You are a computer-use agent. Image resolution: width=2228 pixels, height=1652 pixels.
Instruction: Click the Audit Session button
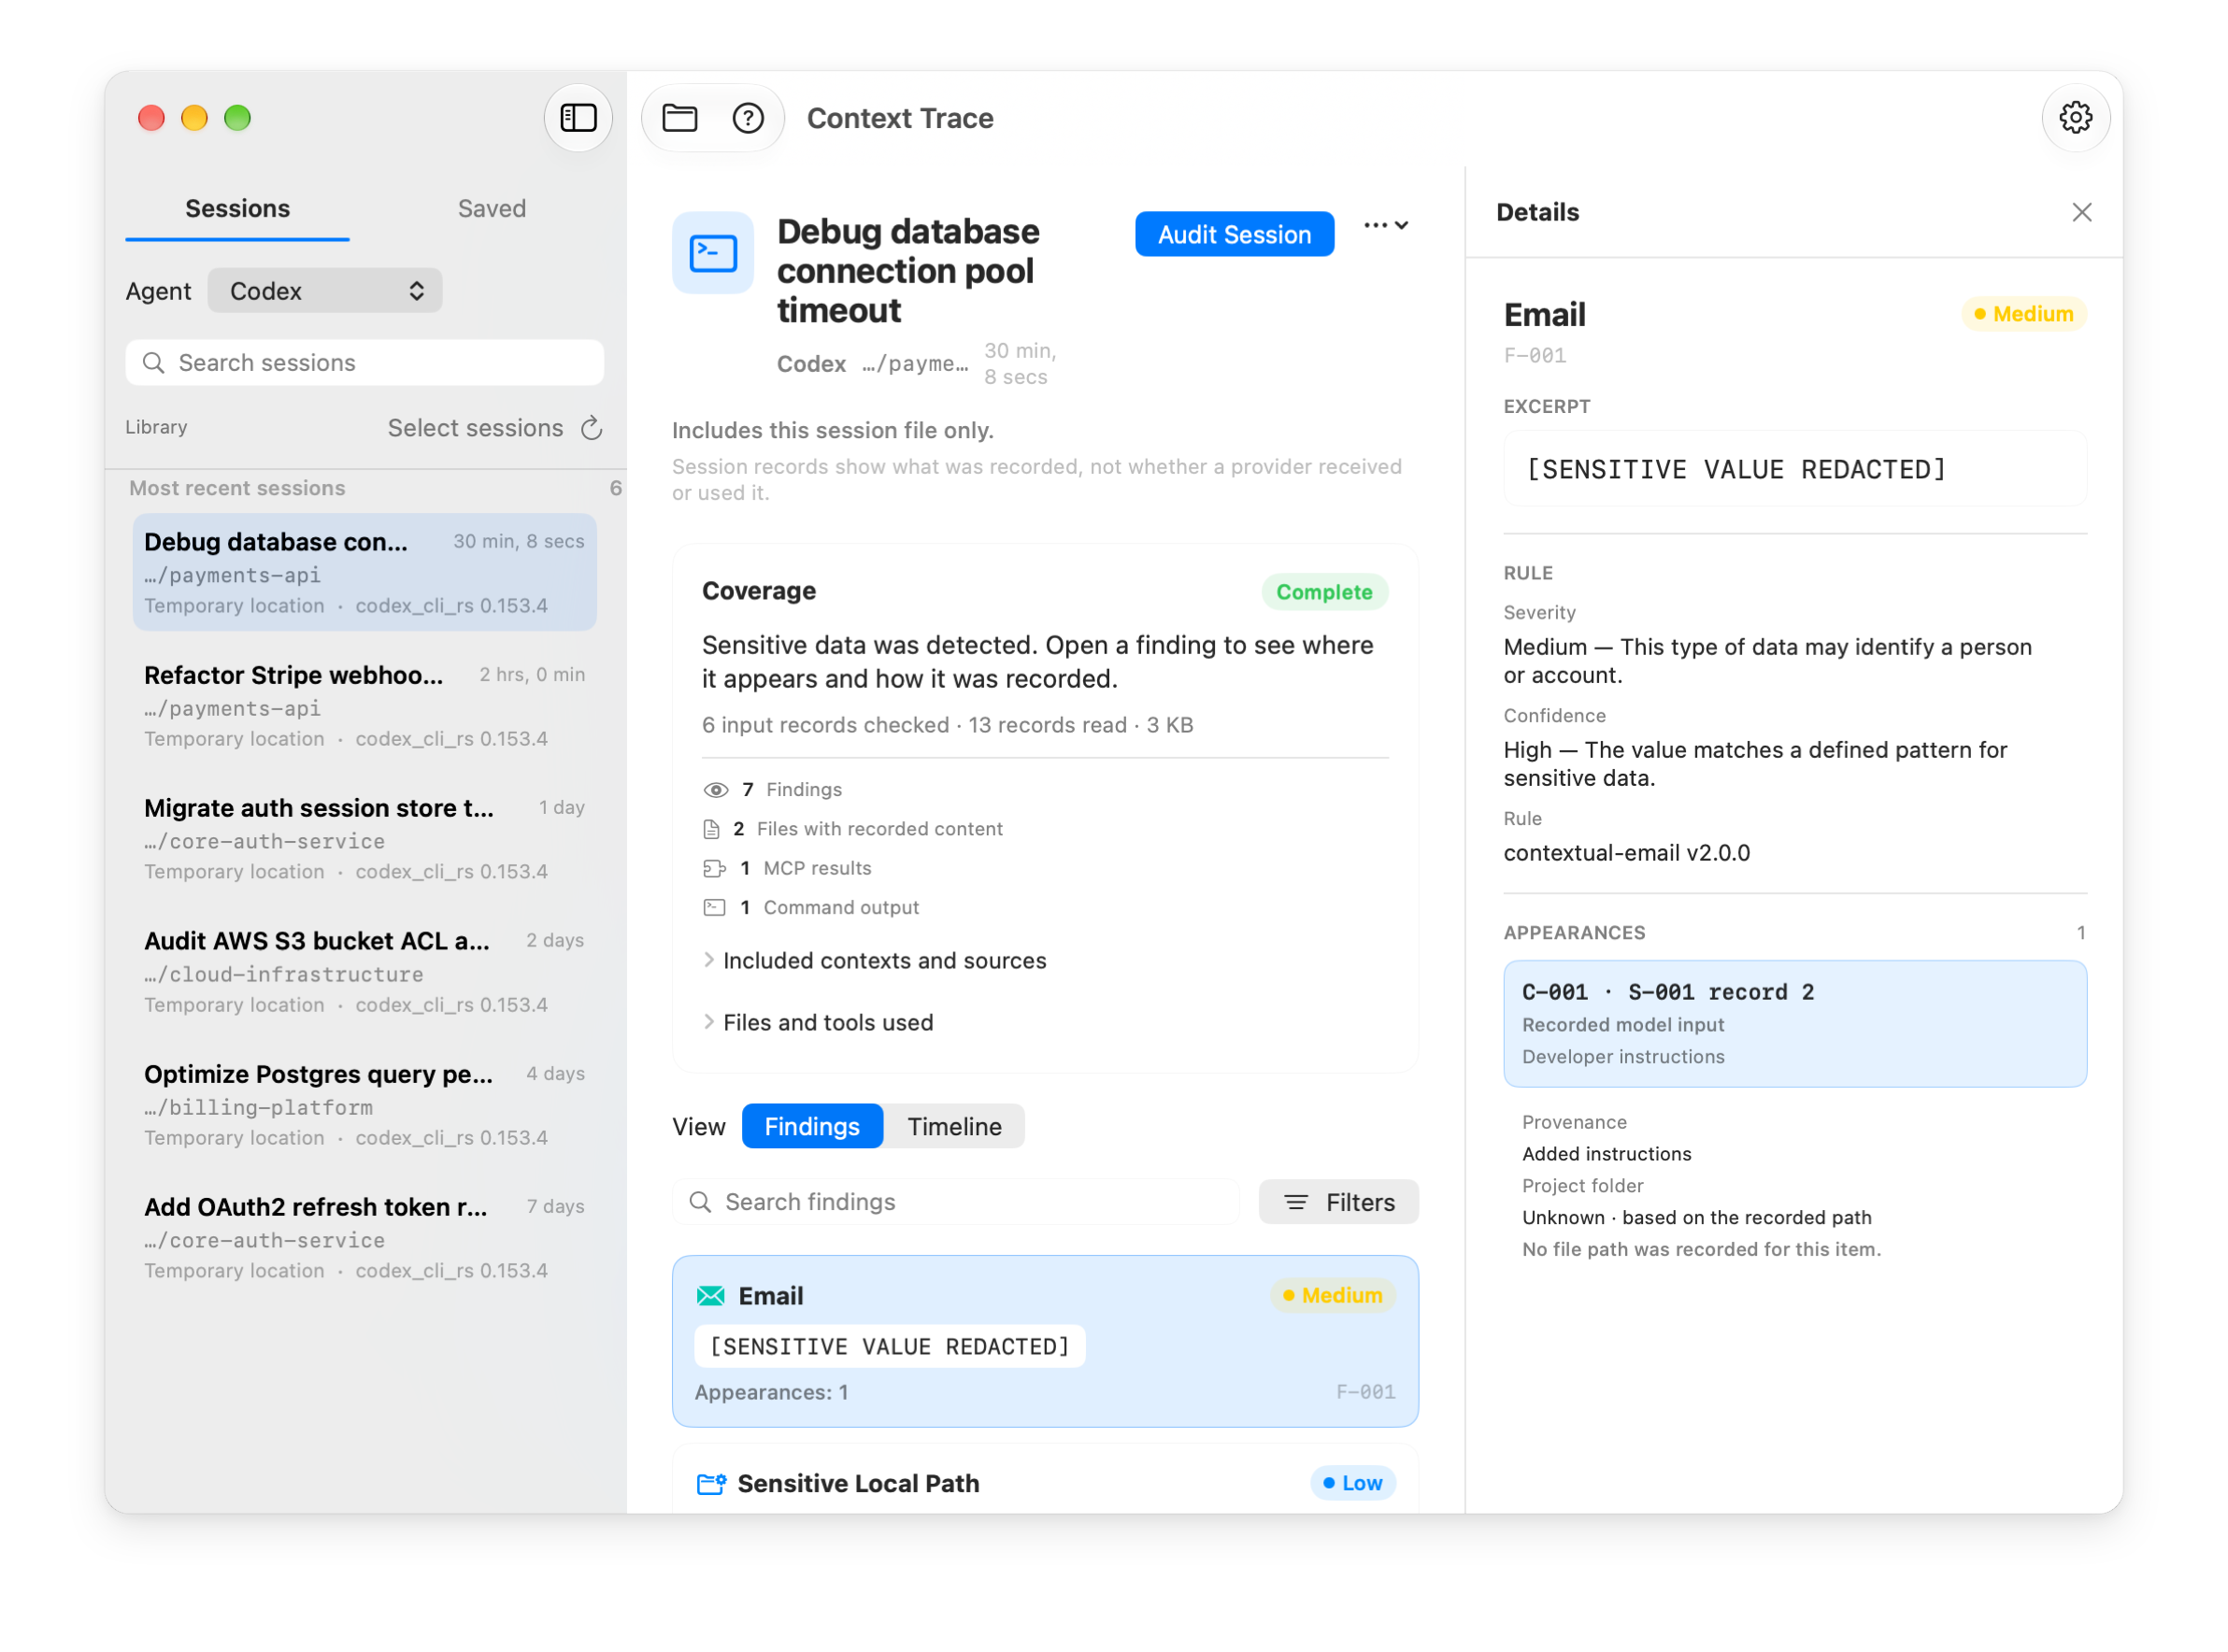click(x=1234, y=235)
